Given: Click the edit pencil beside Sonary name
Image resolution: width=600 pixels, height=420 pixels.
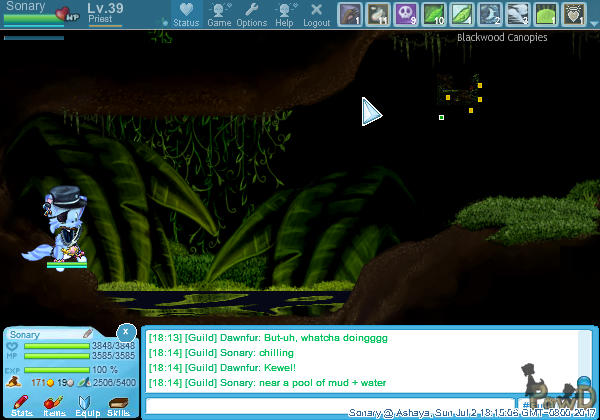Looking at the screenshot, I should 87,334.
